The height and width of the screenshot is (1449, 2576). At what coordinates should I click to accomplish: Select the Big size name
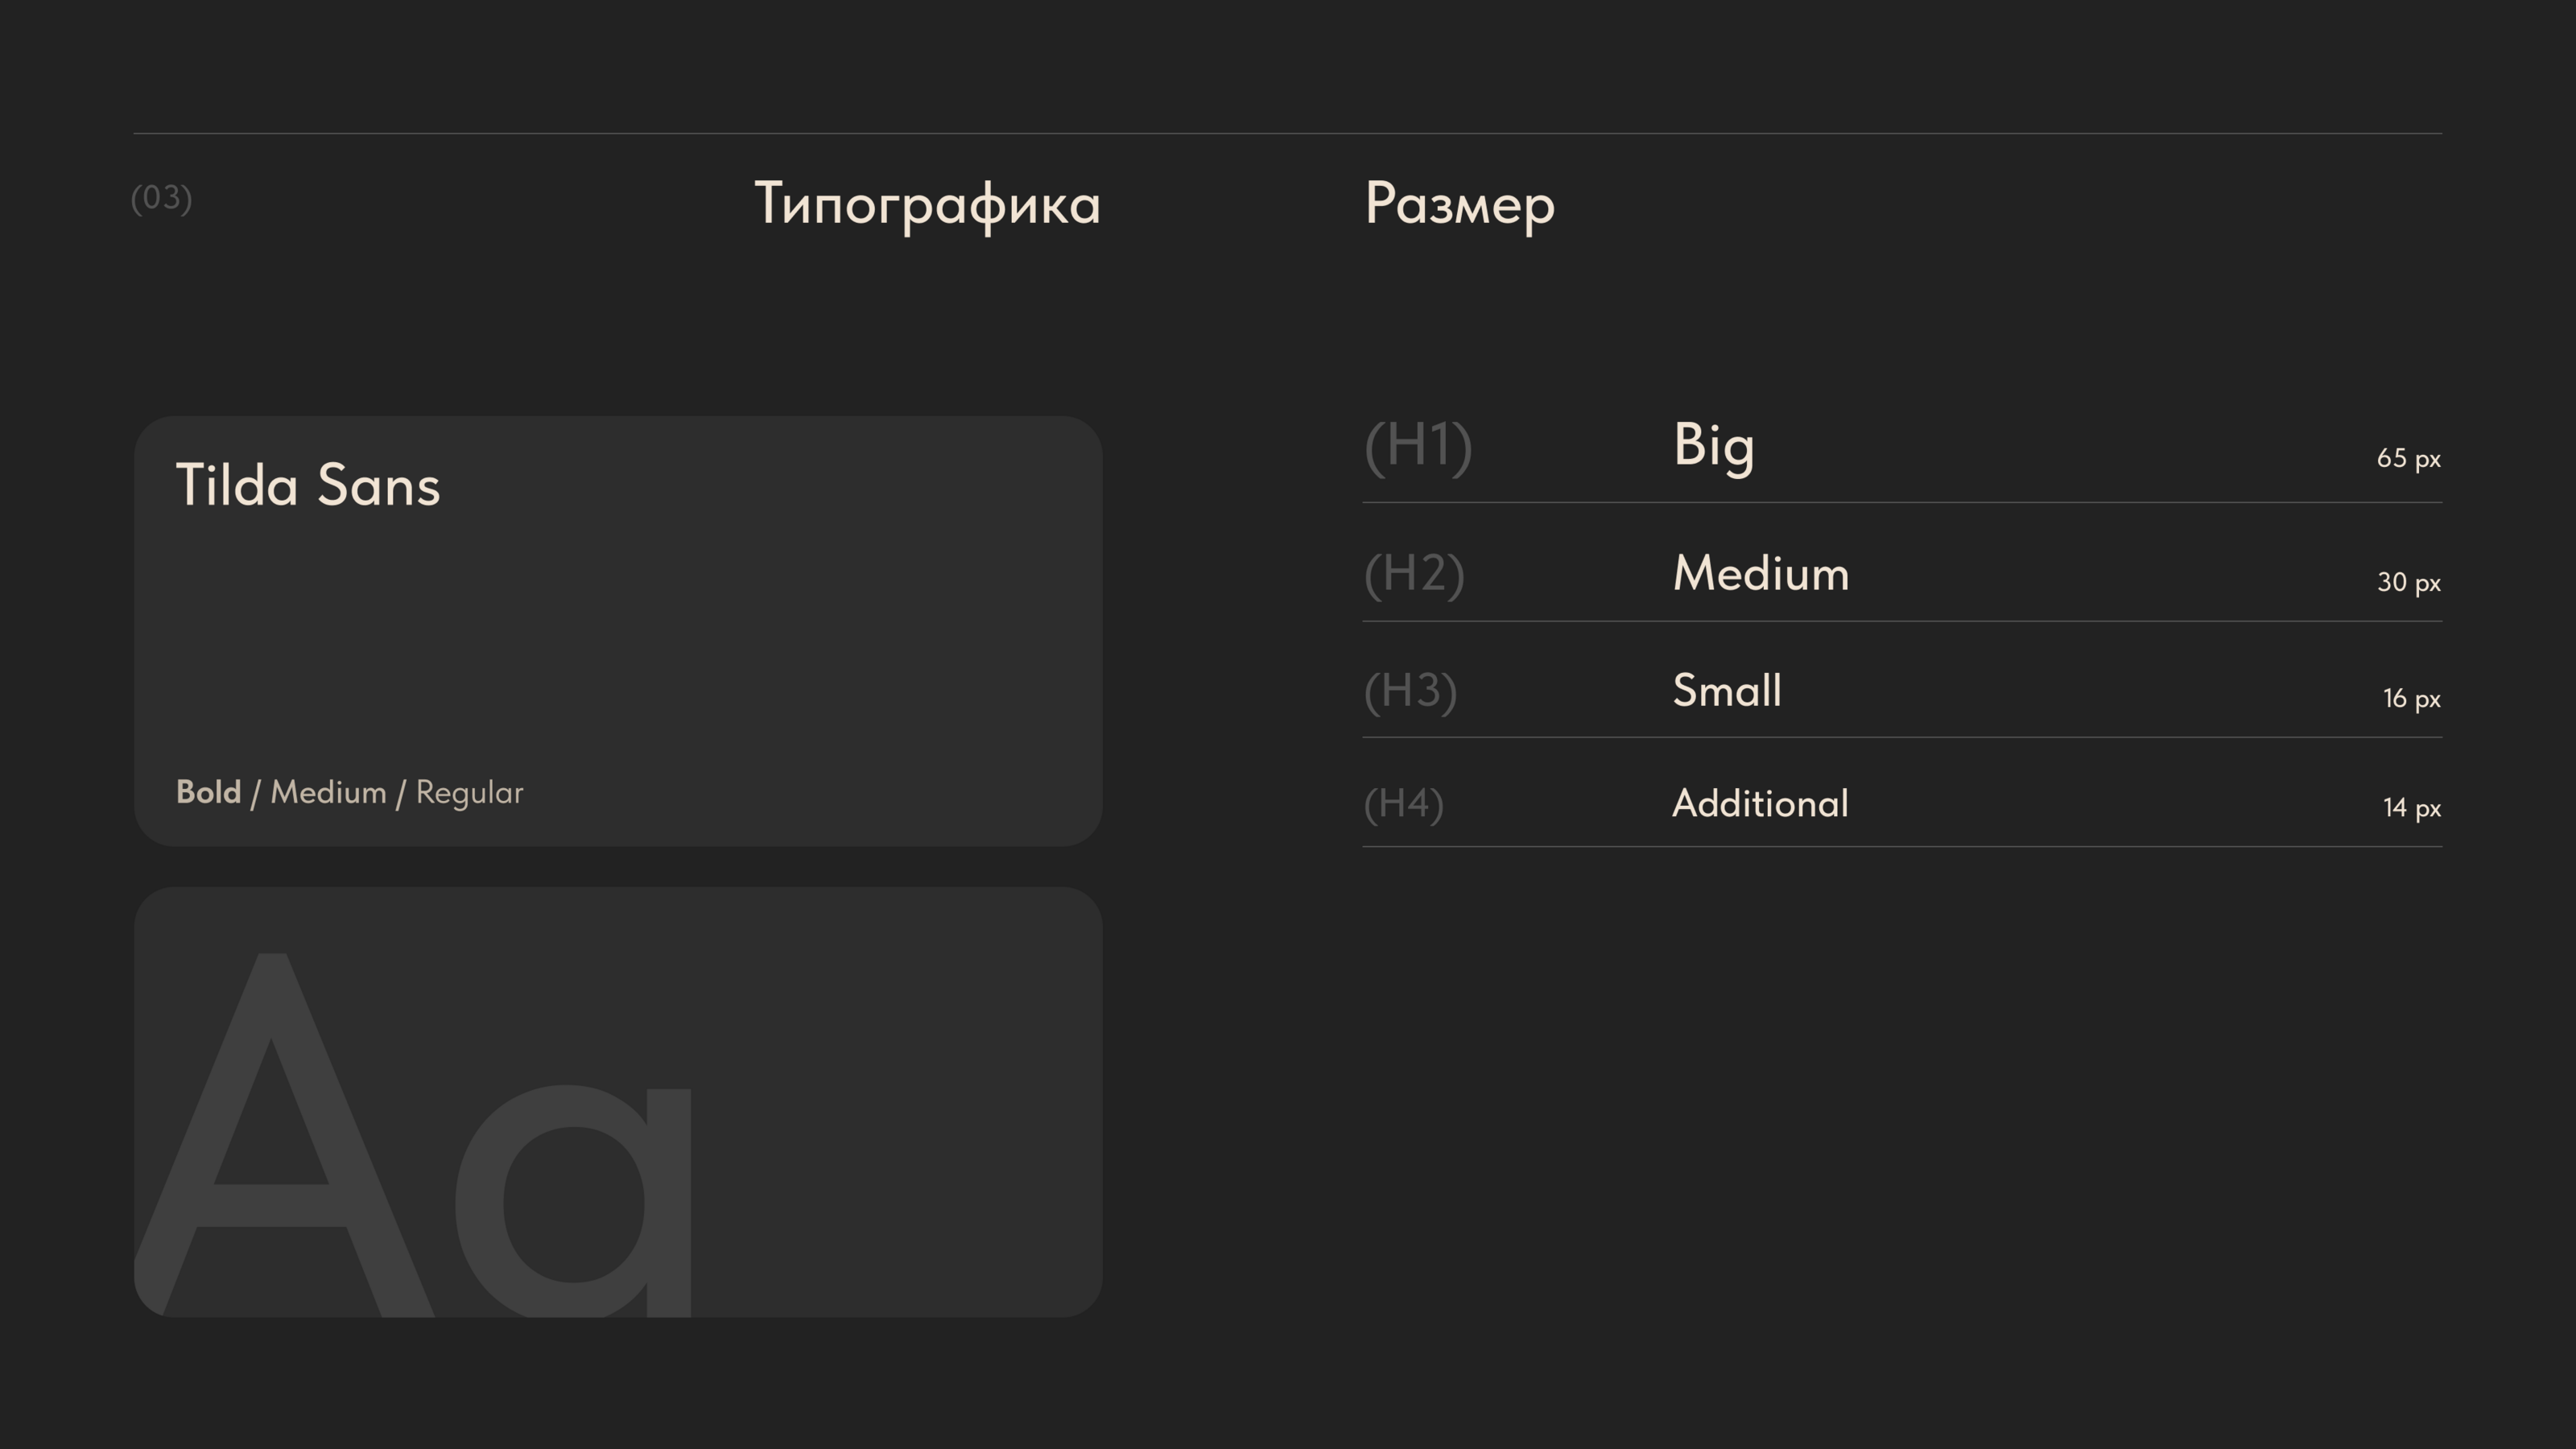click(1713, 445)
